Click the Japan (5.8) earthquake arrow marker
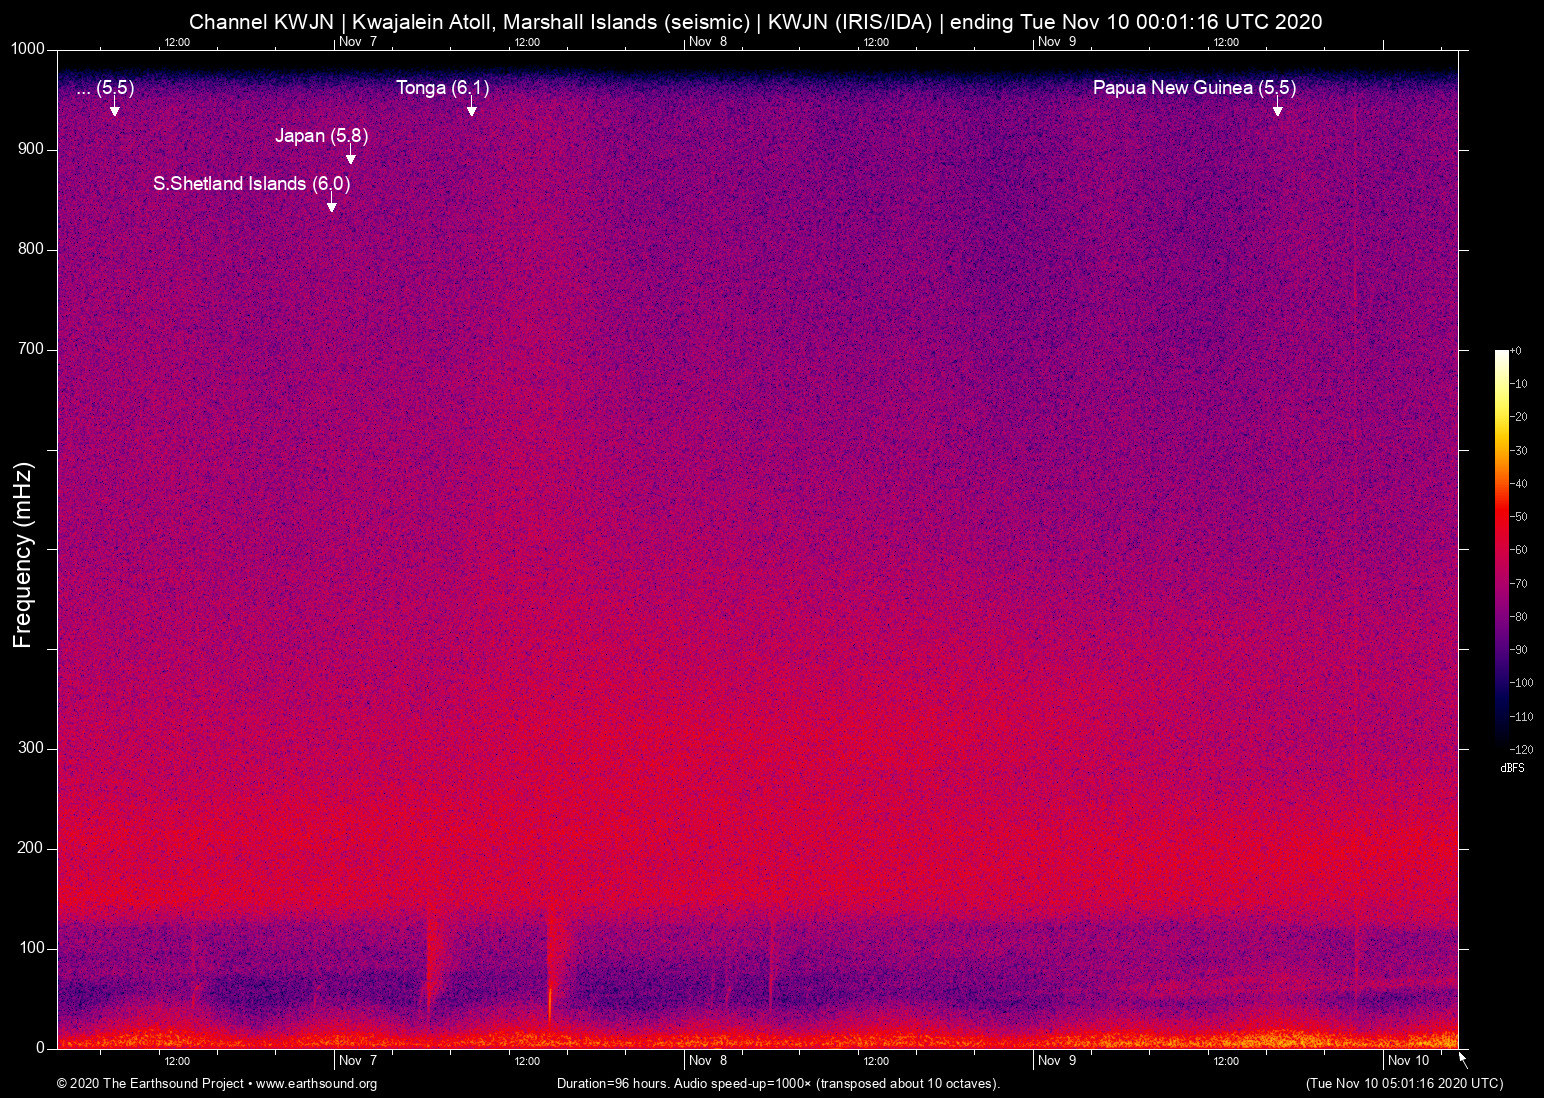 pyautogui.click(x=350, y=157)
